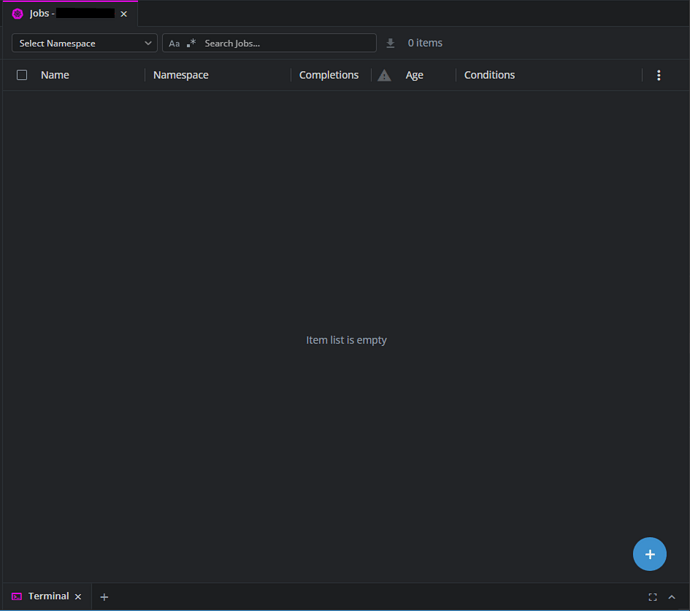Maximize the terminal dock panel
The height and width of the screenshot is (611, 690).
point(653,597)
